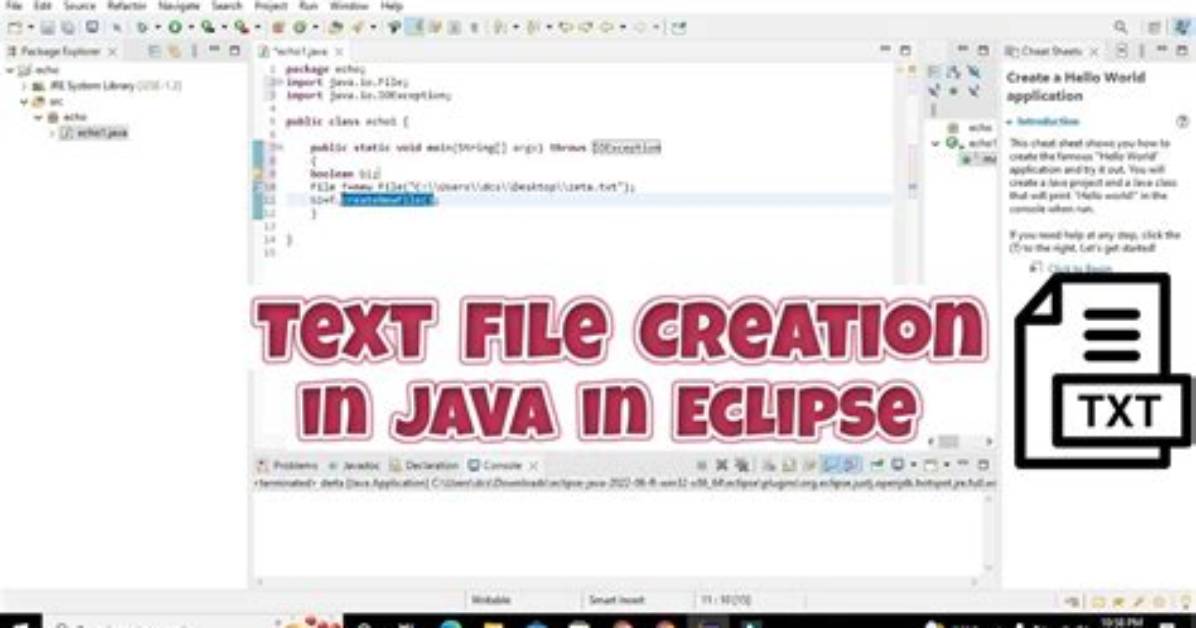Image resolution: width=1196 pixels, height=628 pixels.
Task: Click Remove All Terminated Launches icon
Action: coord(741,465)
